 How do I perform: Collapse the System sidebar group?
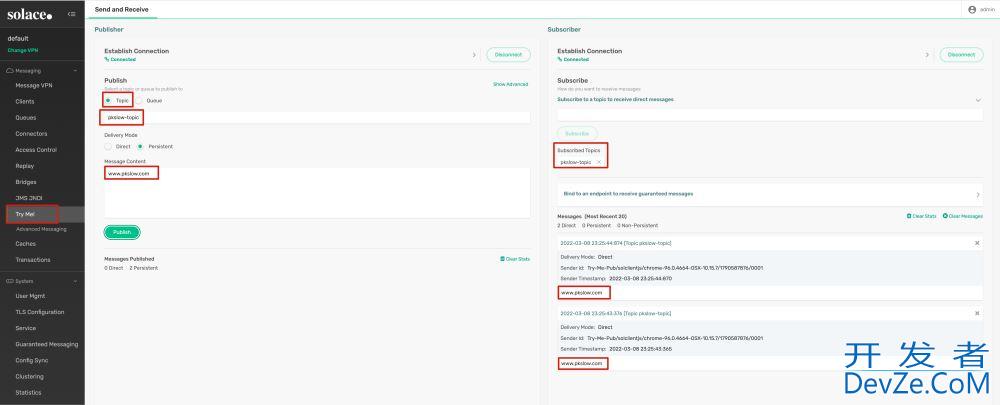pos(75,281)
